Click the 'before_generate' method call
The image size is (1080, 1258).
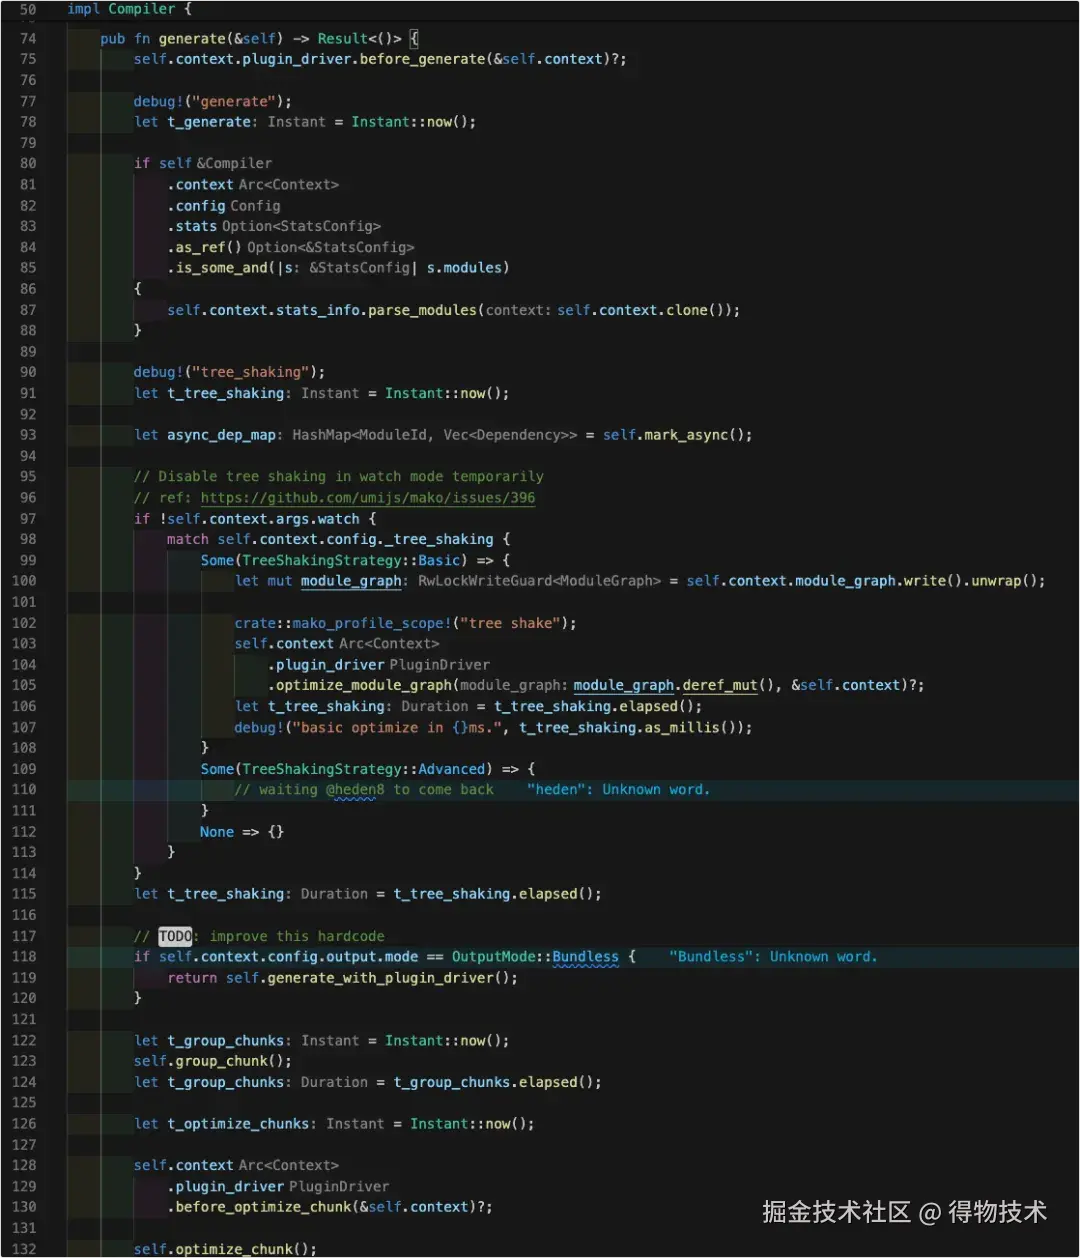click(x=424, y=59)
